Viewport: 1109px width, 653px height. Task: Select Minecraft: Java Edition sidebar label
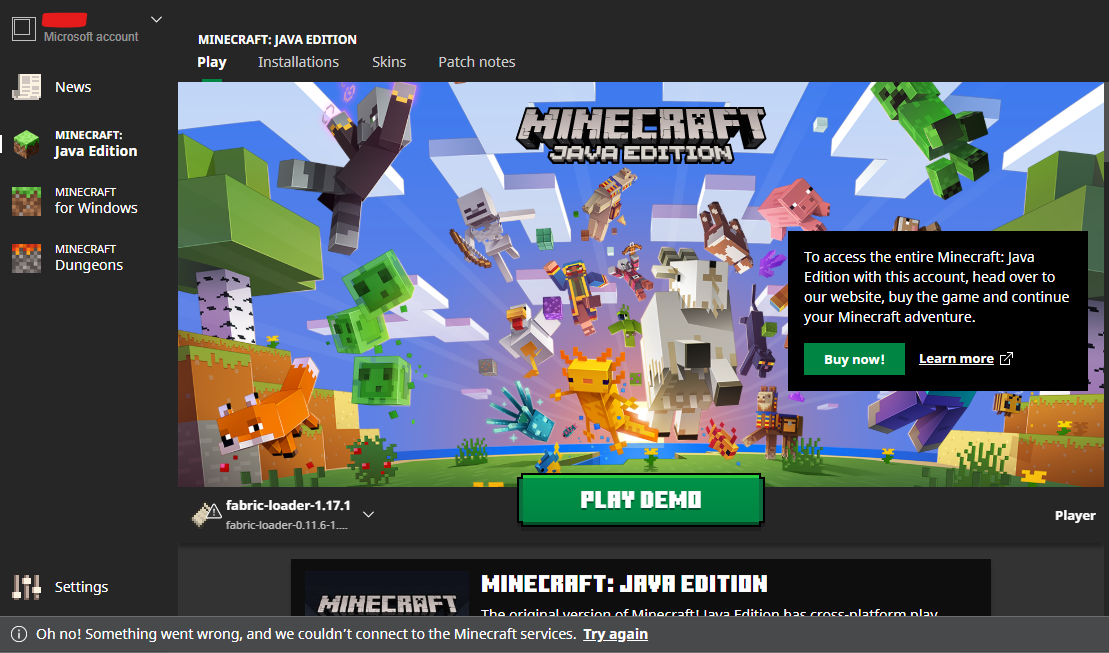96,144
